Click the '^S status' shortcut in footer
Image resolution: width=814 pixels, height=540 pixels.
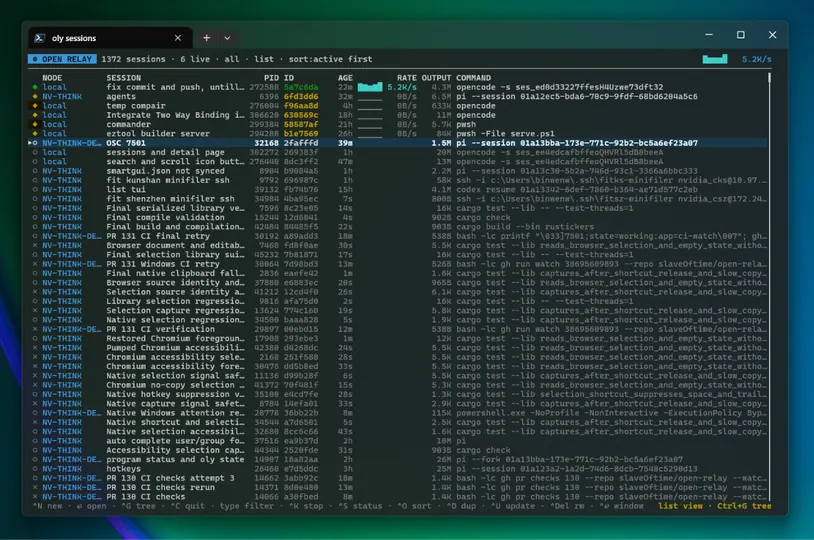tap(362, 506)
